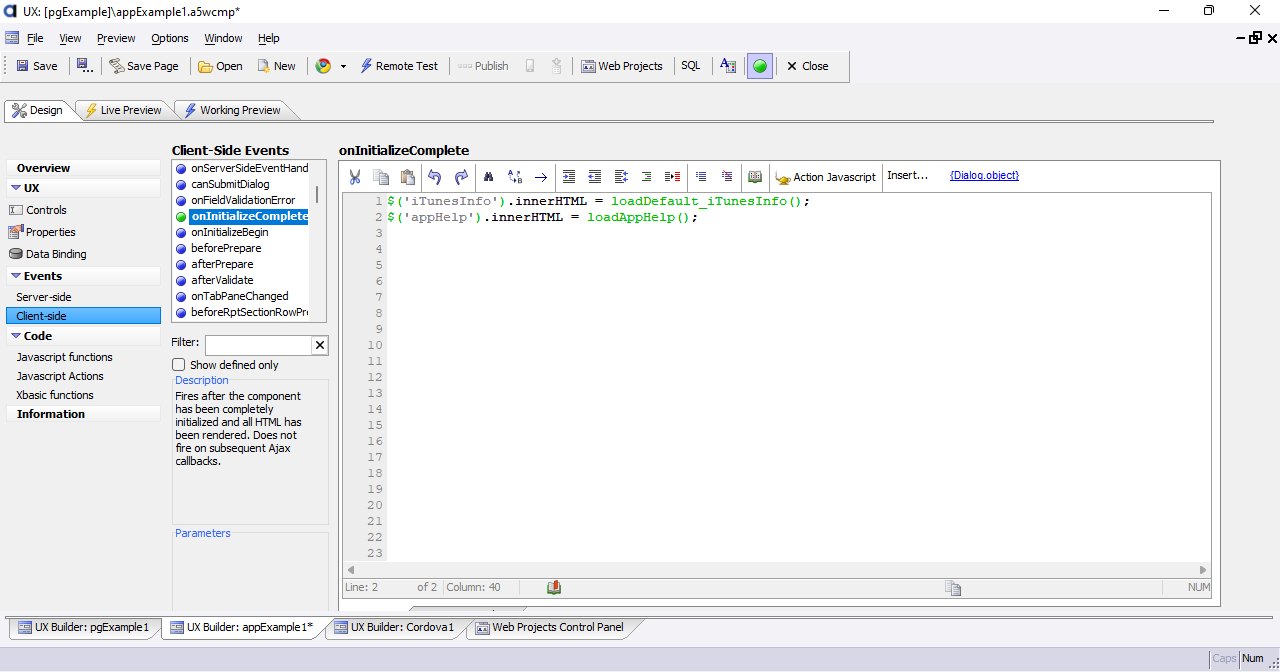Viewport: 1280px width, 672px height.
Task: Open the menu bar document icon next to File
Action: click(x=12, y=38)
